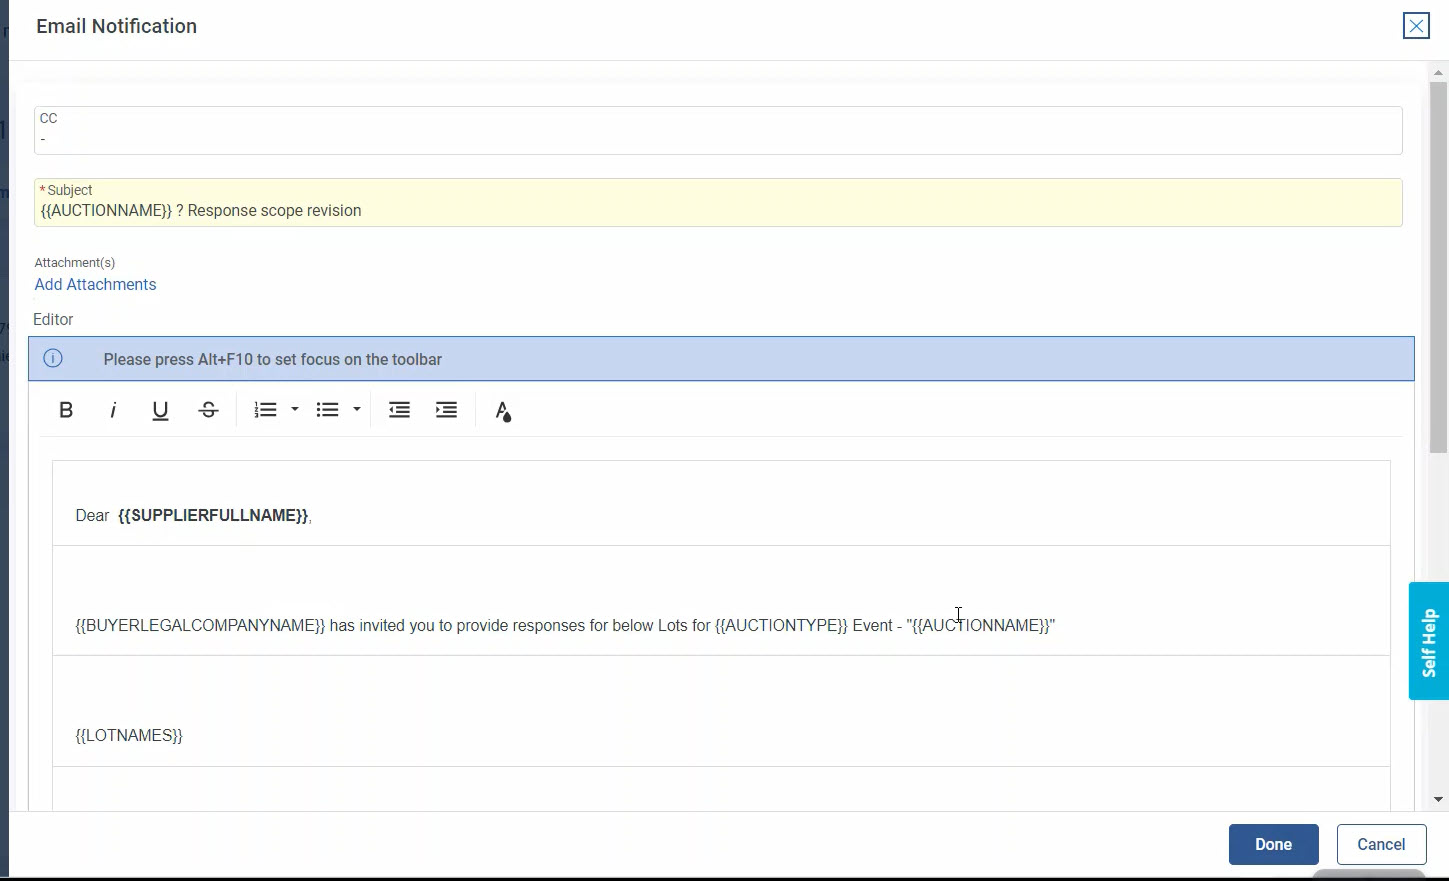Open the text color picker
This screenshot has width=1449, height=881.
(x=503, y=411)
